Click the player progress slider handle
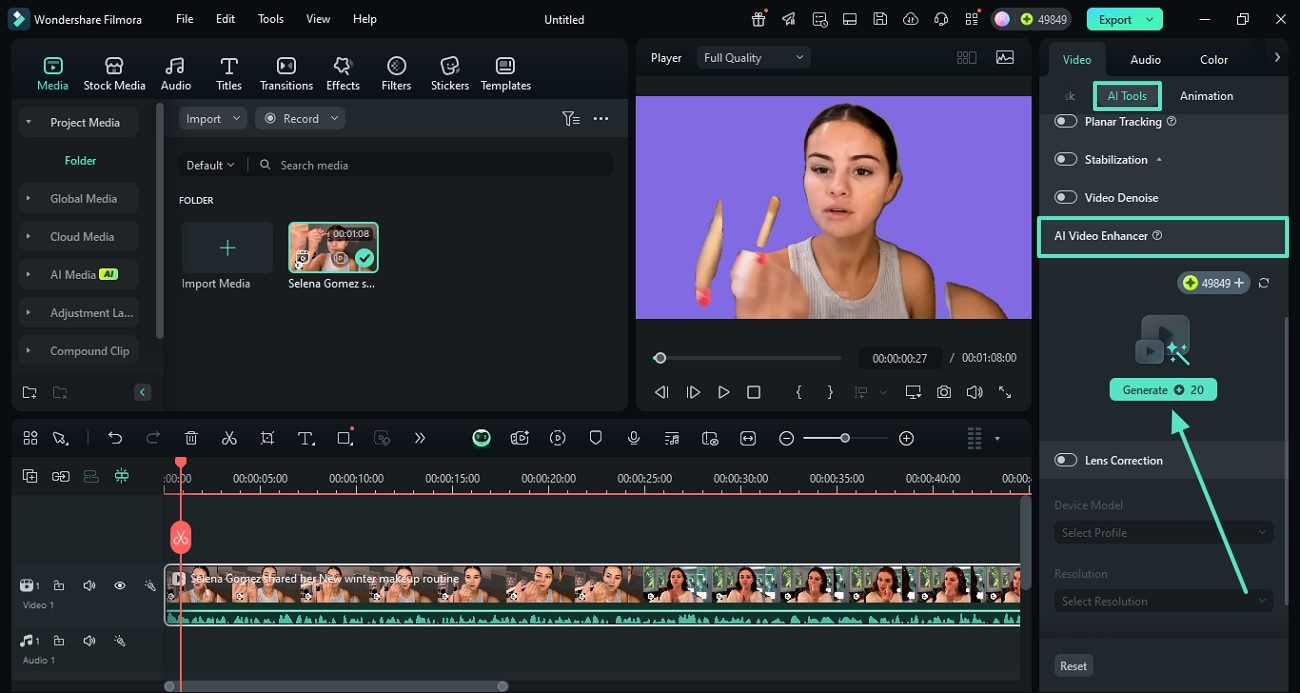This screenshot has height=693, width=1300. pos(660,358)
